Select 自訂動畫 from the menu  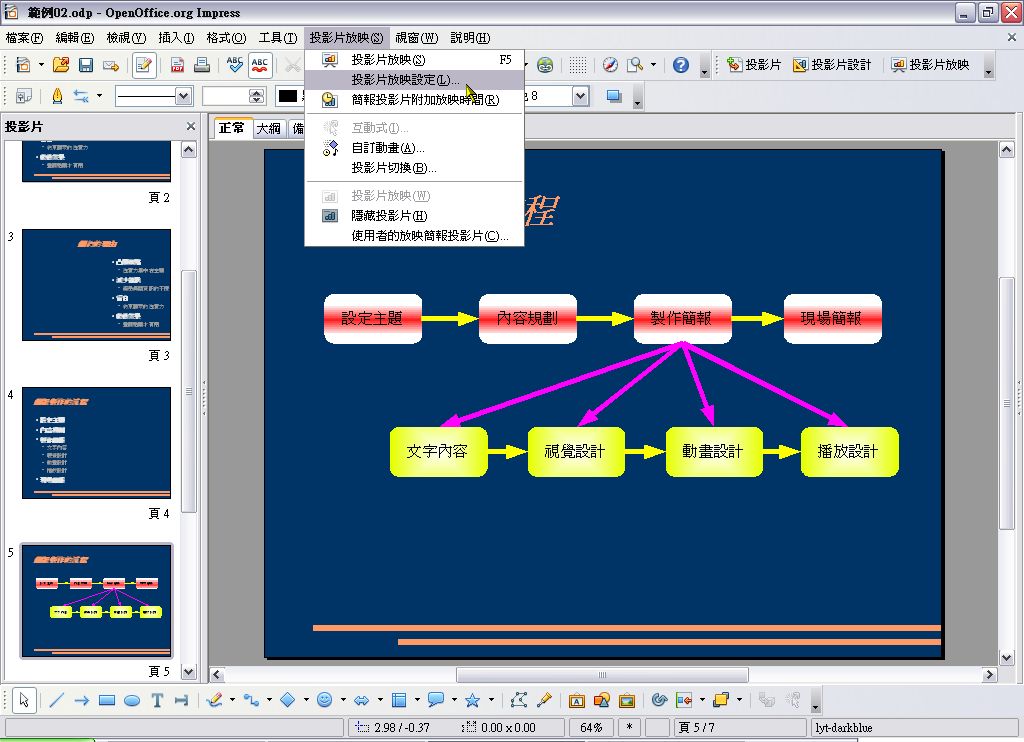coord(387,148)
